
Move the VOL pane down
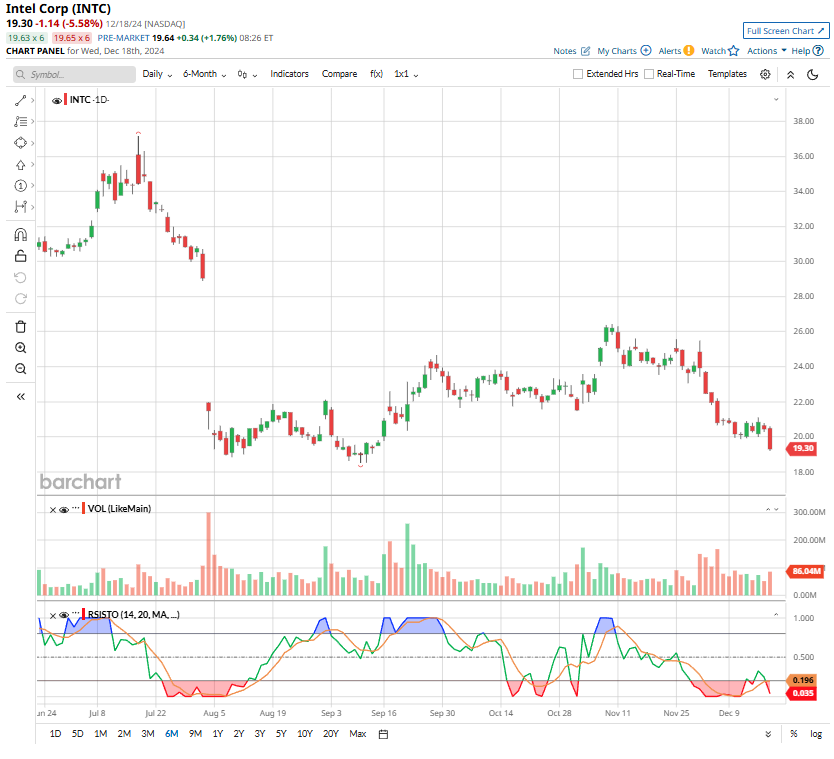pyautogui.click(x=777, y=510)
